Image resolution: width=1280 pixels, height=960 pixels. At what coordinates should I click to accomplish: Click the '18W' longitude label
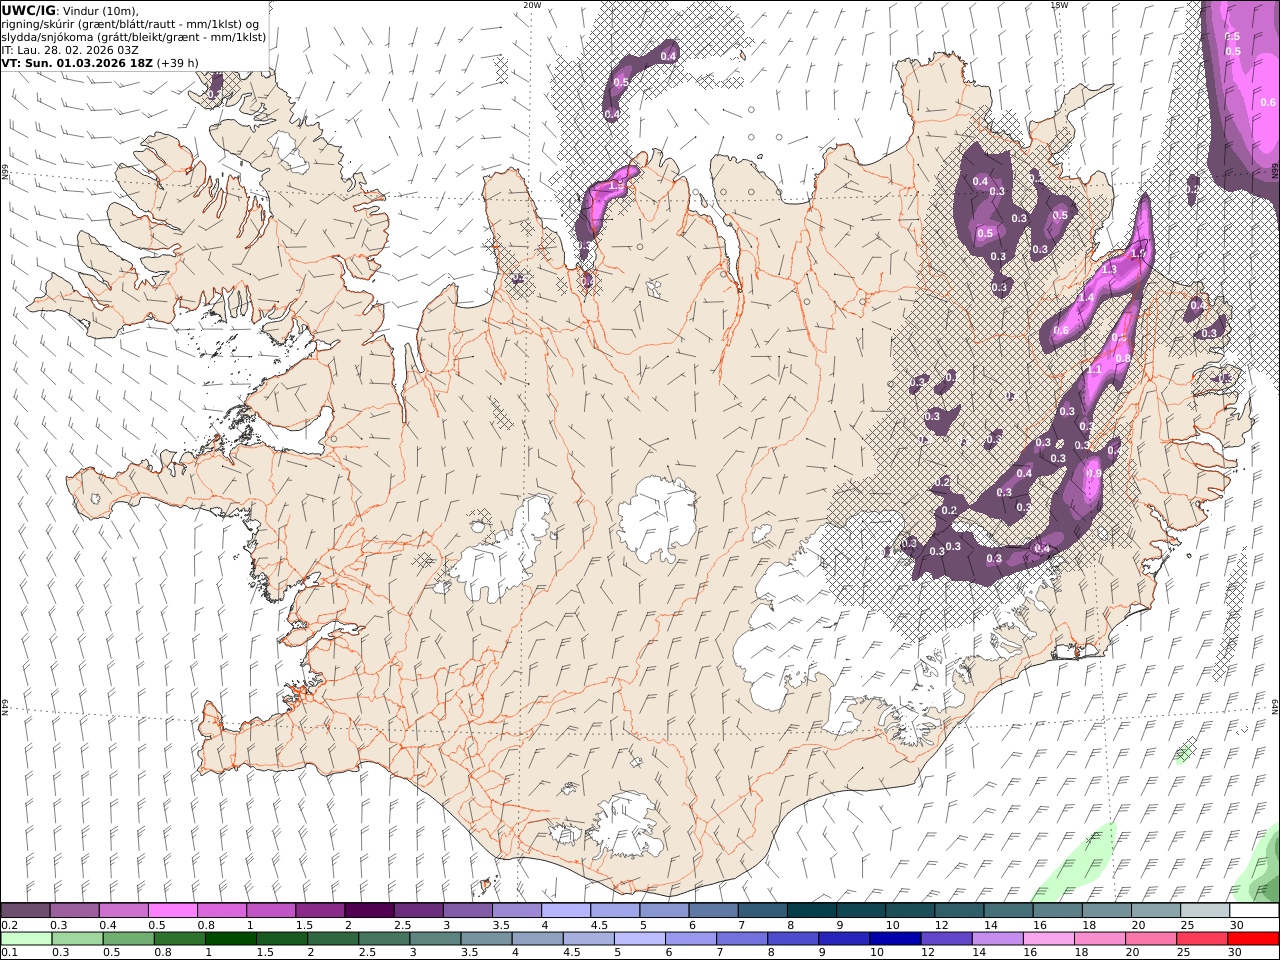tap(1059, 5)
